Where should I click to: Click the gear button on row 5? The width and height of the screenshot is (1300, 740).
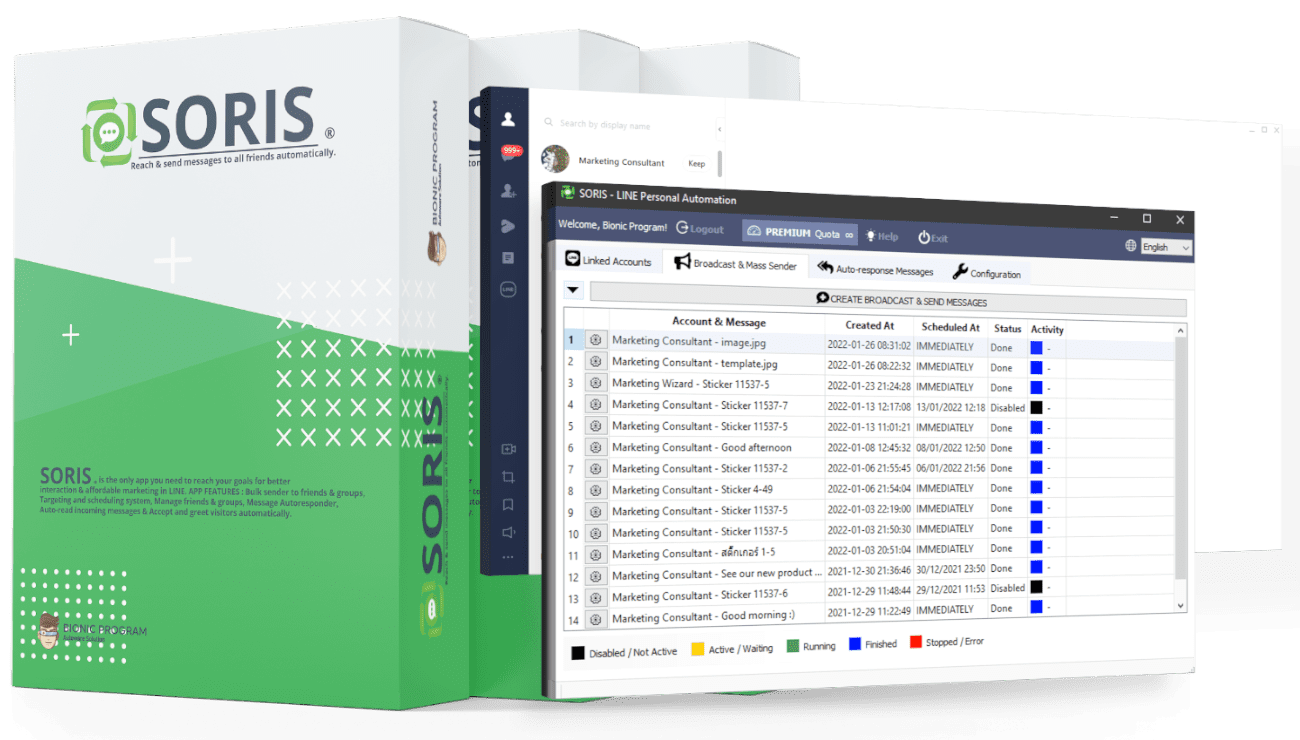coord(596,426)
